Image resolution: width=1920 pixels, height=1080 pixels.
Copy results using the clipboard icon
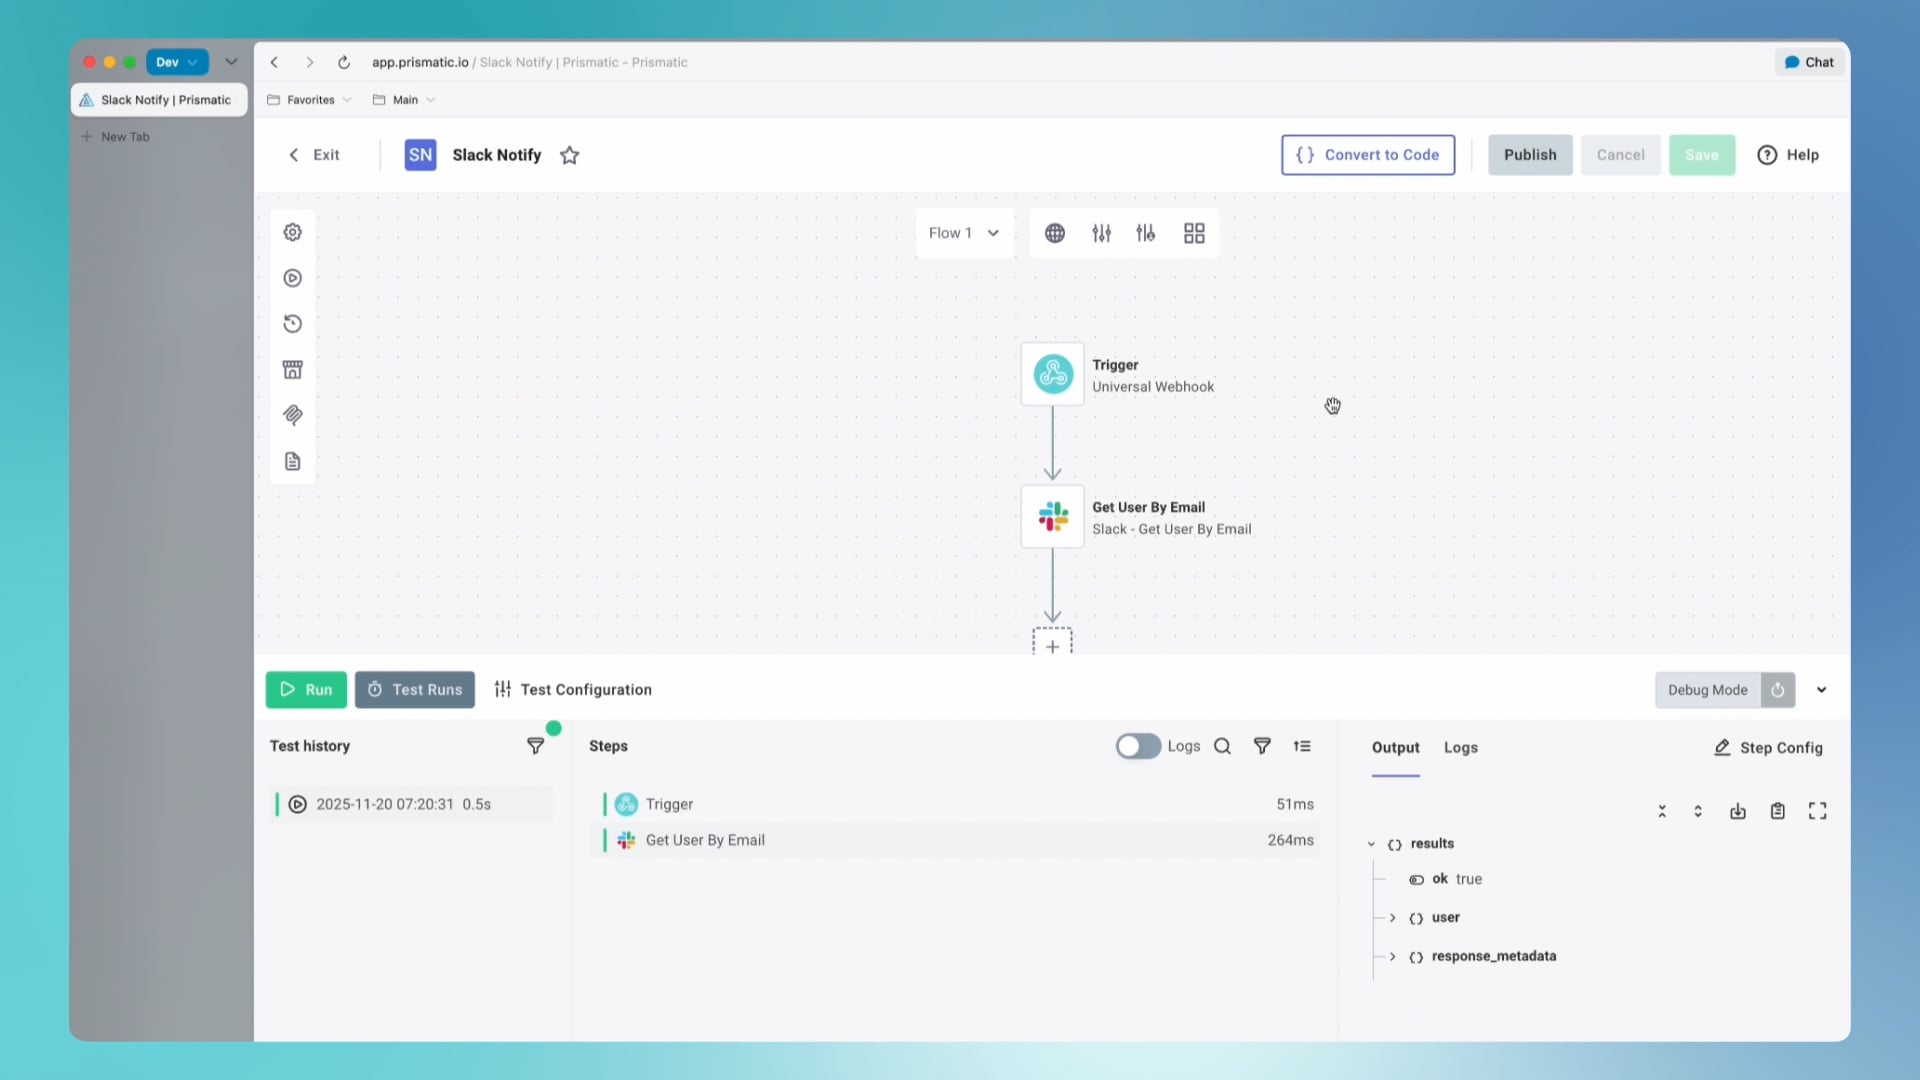click(x=1778, y=811)
